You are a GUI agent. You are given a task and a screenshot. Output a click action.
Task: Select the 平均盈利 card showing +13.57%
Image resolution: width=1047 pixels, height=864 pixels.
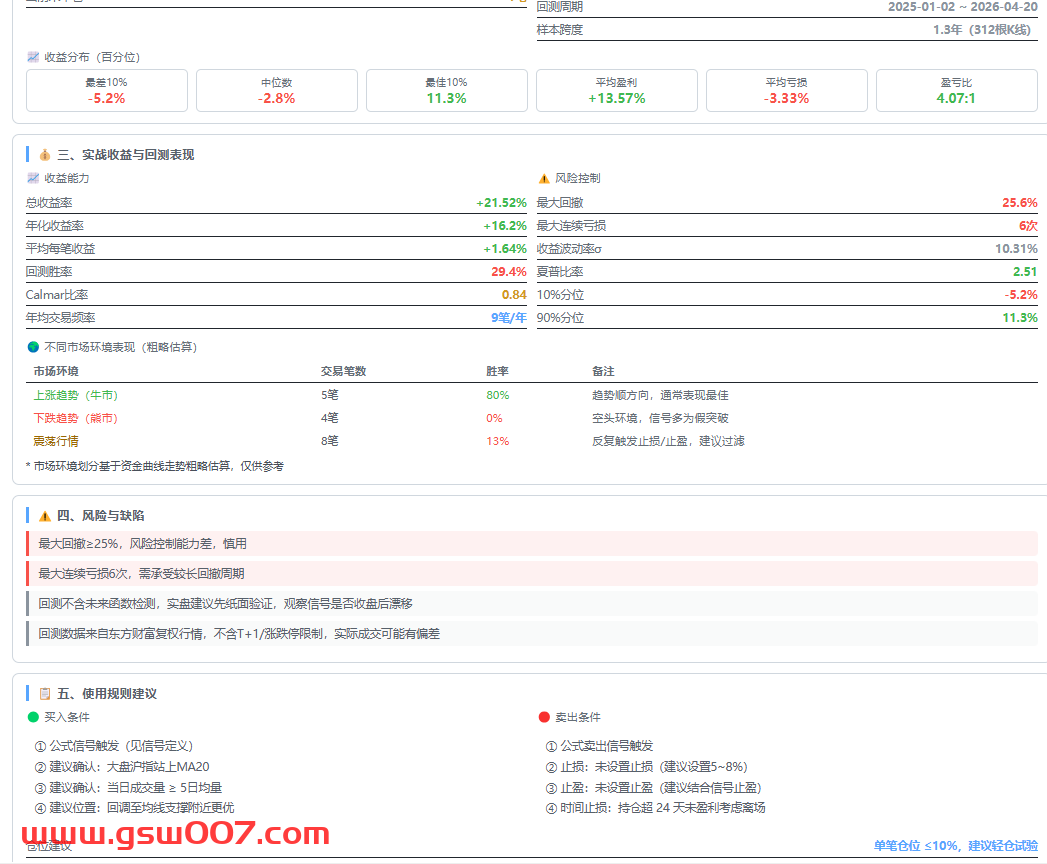616,90
